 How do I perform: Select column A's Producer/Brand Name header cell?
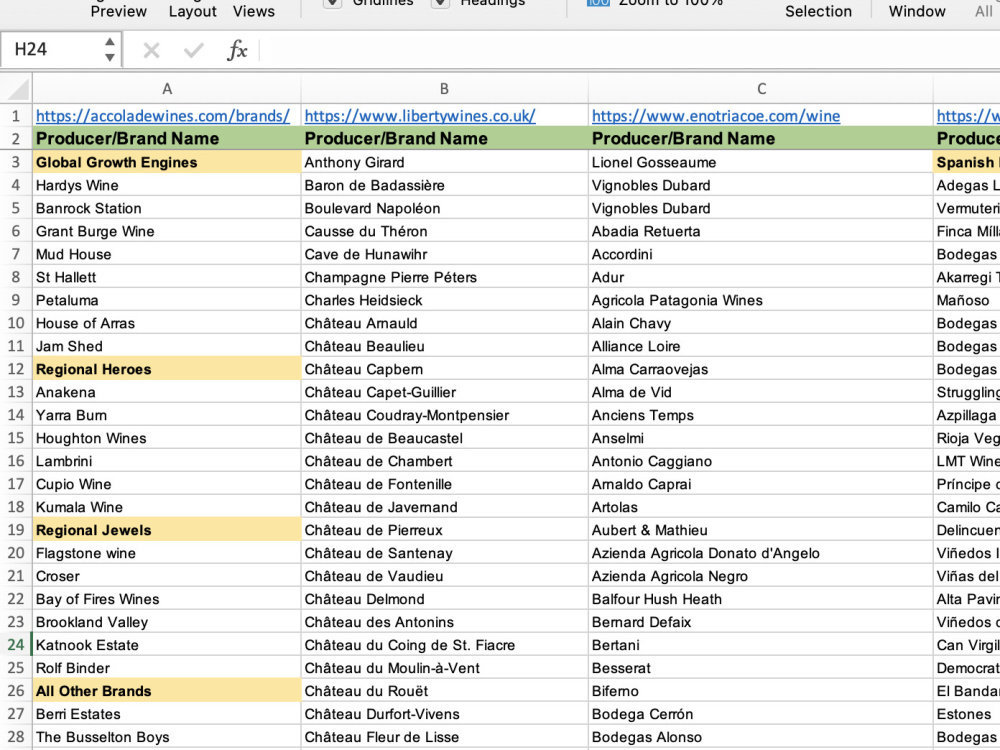tap(166, 138)
